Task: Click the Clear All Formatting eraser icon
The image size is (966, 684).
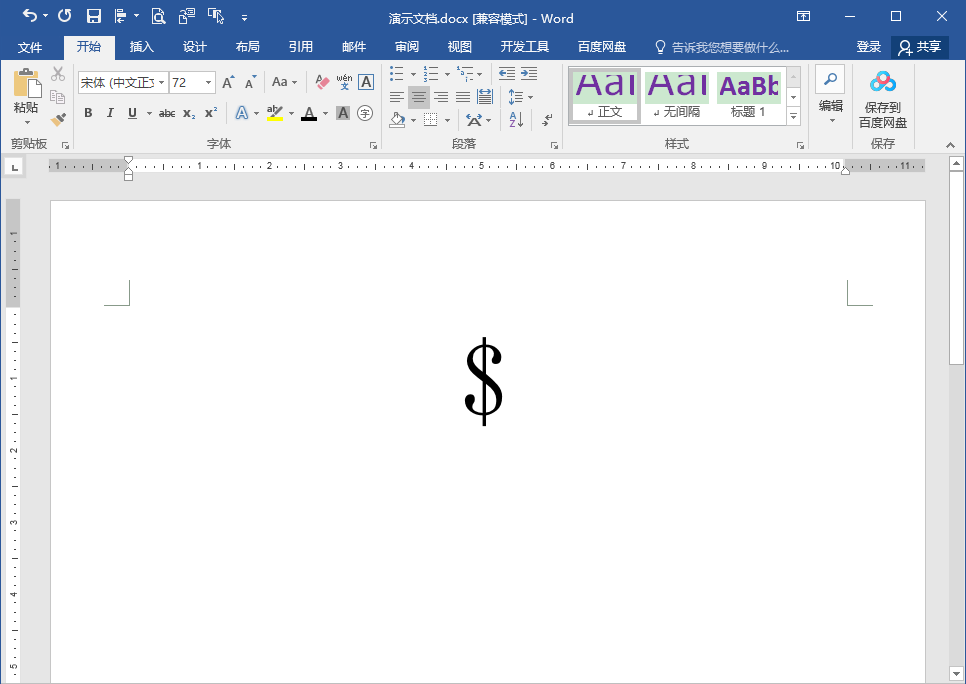Action: point(322,82)
